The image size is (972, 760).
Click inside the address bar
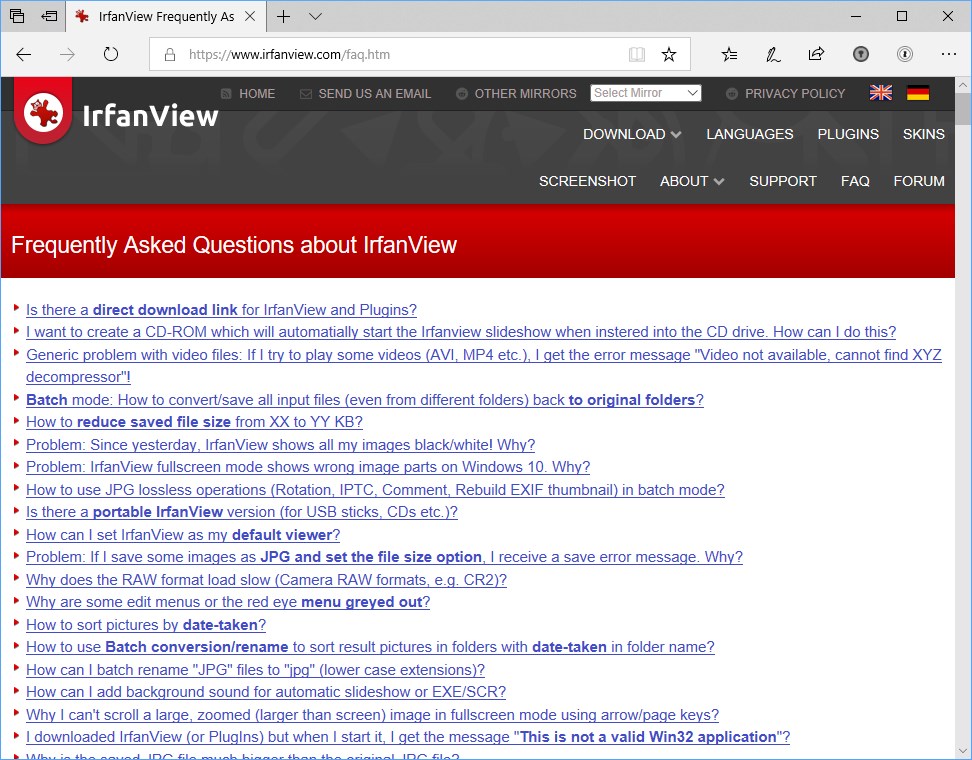400,56
